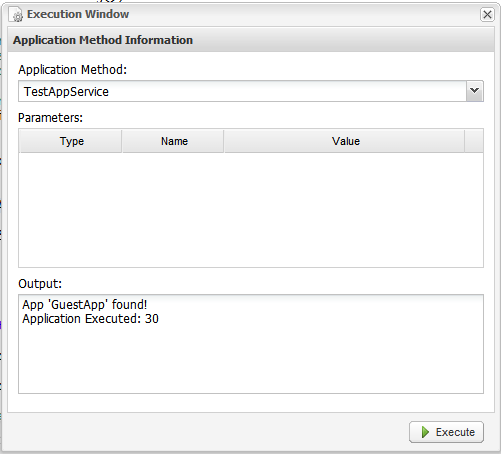
Task: Click inside the empty Parameters grid area
Action: coord(251,210)
